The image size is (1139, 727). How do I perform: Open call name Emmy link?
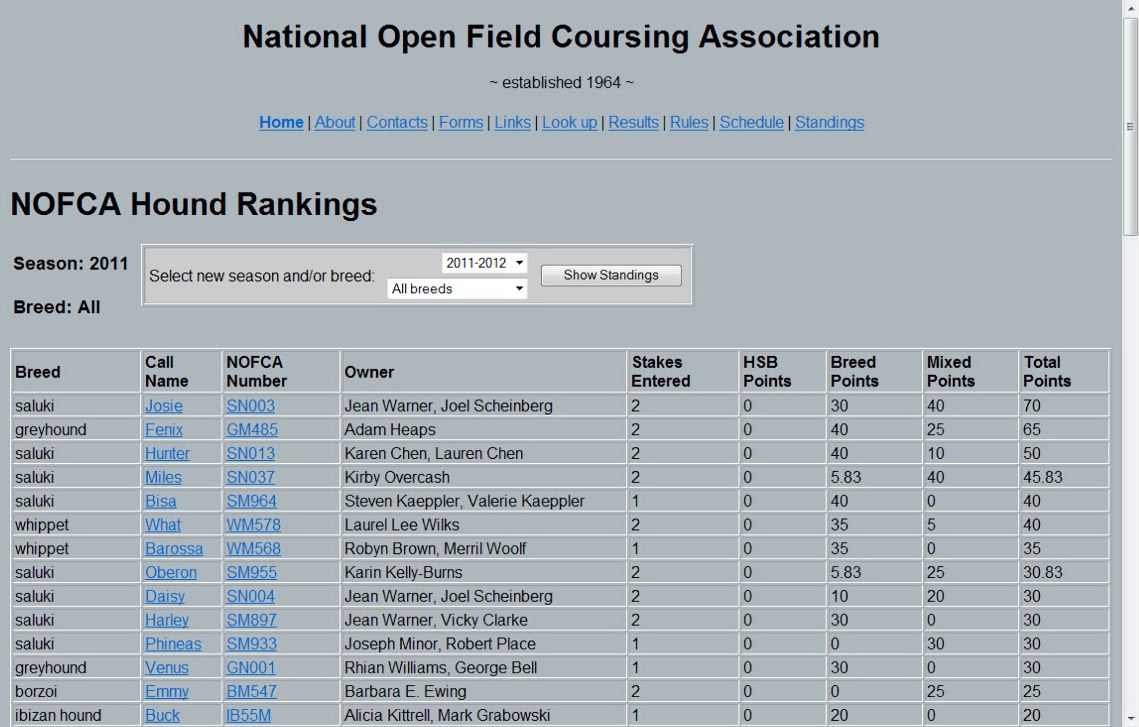(x=166, y=692)
